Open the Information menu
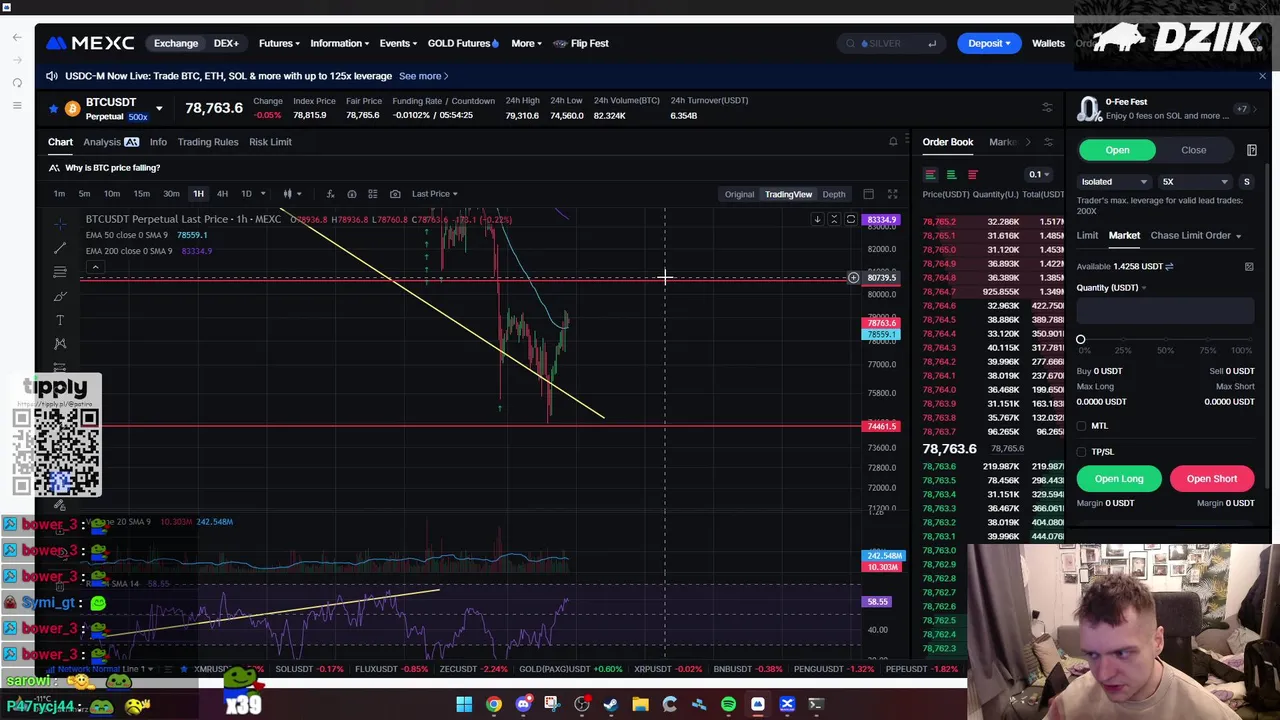Screen dimensions: 1280x720 tap(339, 43)
